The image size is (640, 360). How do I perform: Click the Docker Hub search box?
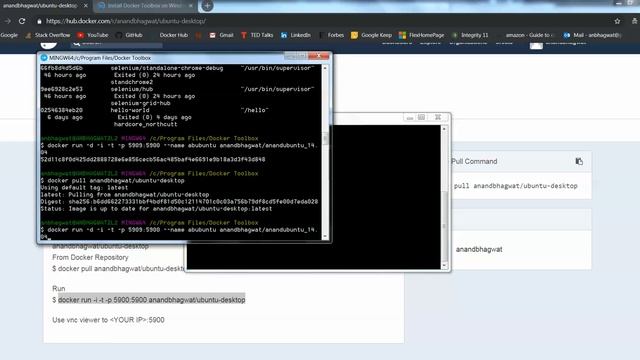tap(117, 44)
